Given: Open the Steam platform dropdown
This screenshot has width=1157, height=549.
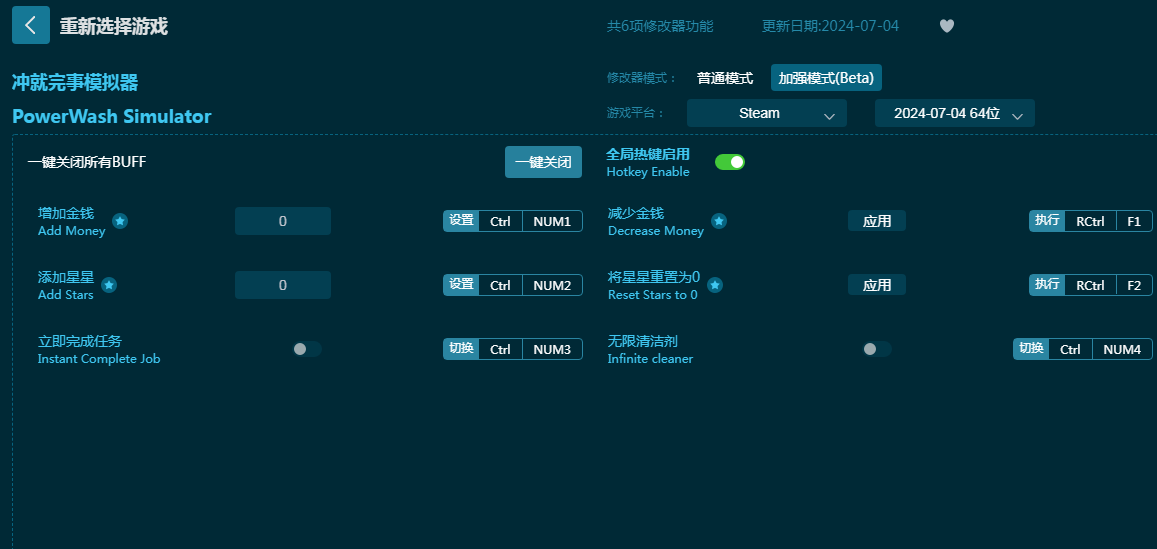Looking at the screenshot, I should pos(767,113).
